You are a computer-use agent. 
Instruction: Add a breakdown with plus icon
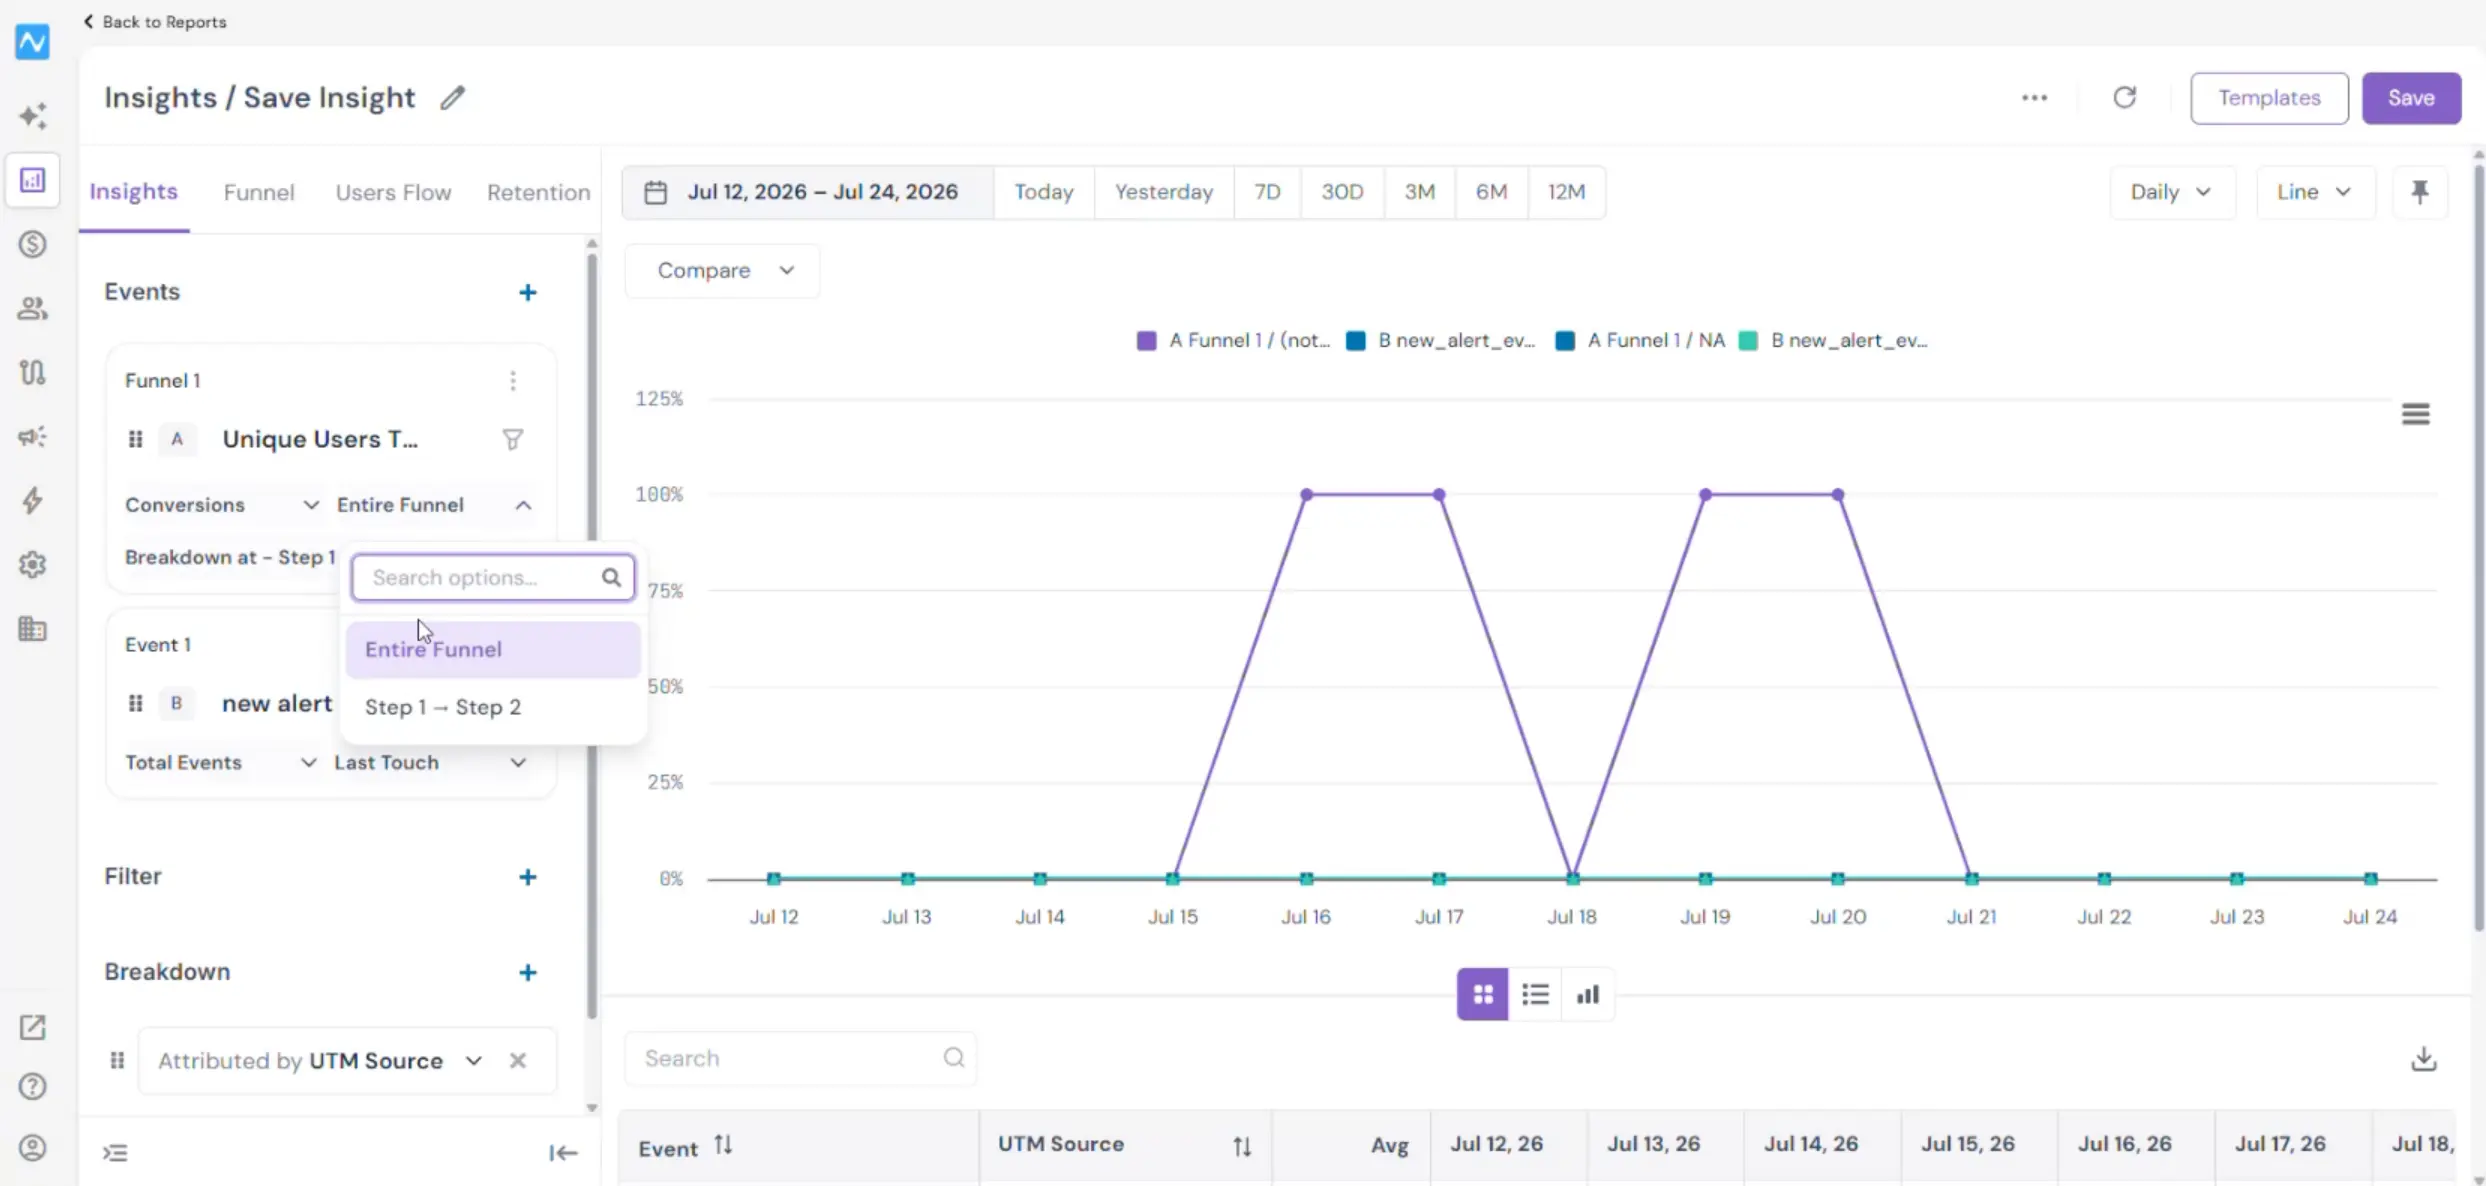(528, 972)
